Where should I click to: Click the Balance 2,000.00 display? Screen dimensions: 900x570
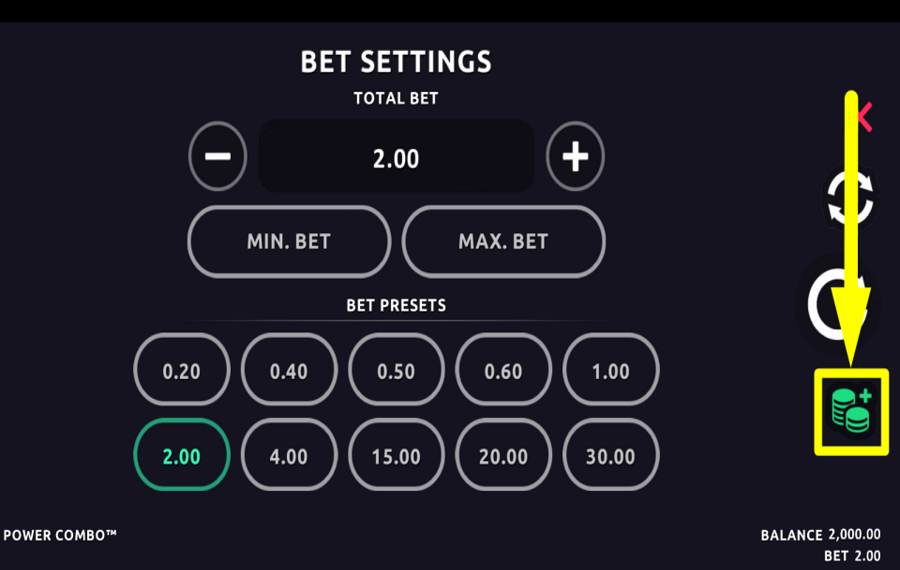click(x=821, y=535)
